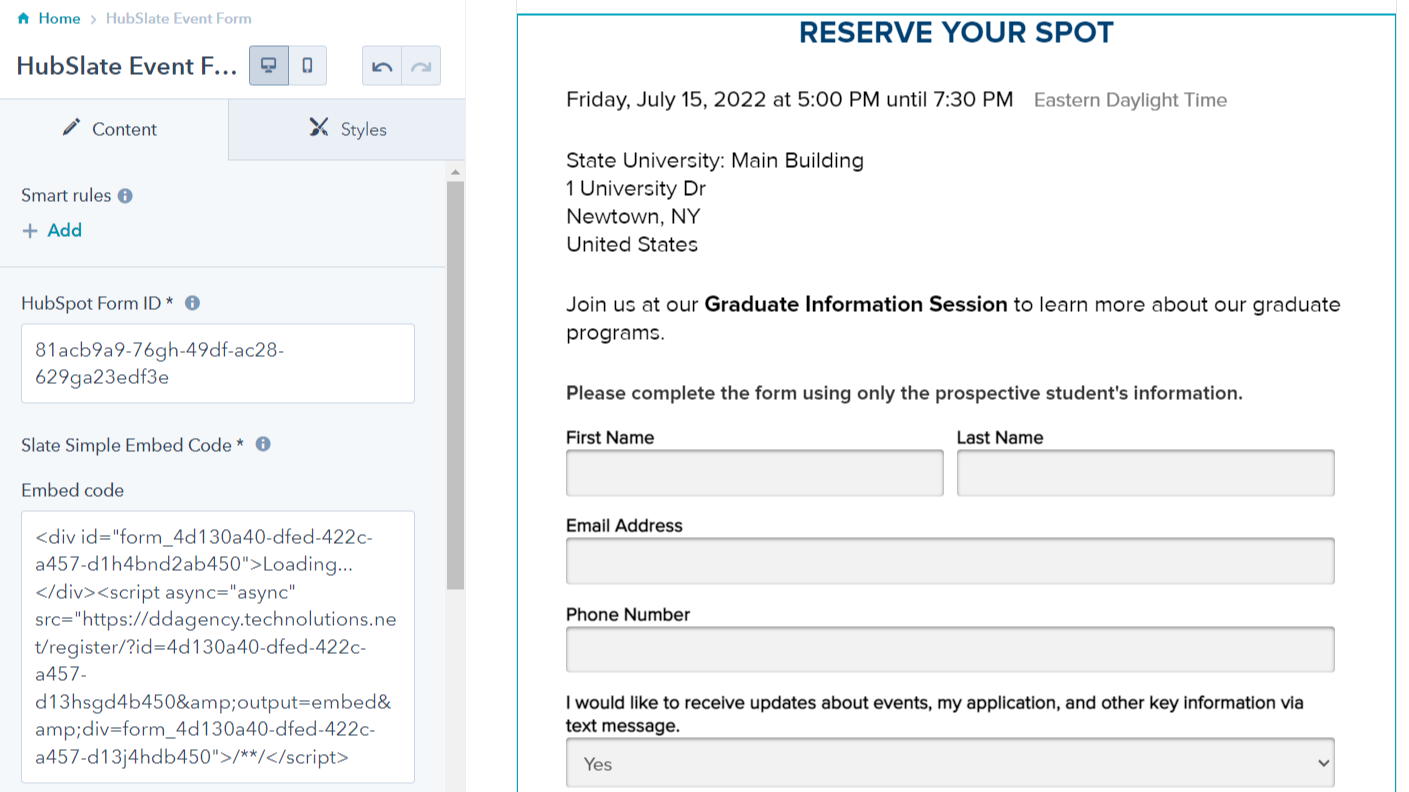Open the text message updates dropdown
Screen dimensions: 1409x792
click(x=950, y=763)
